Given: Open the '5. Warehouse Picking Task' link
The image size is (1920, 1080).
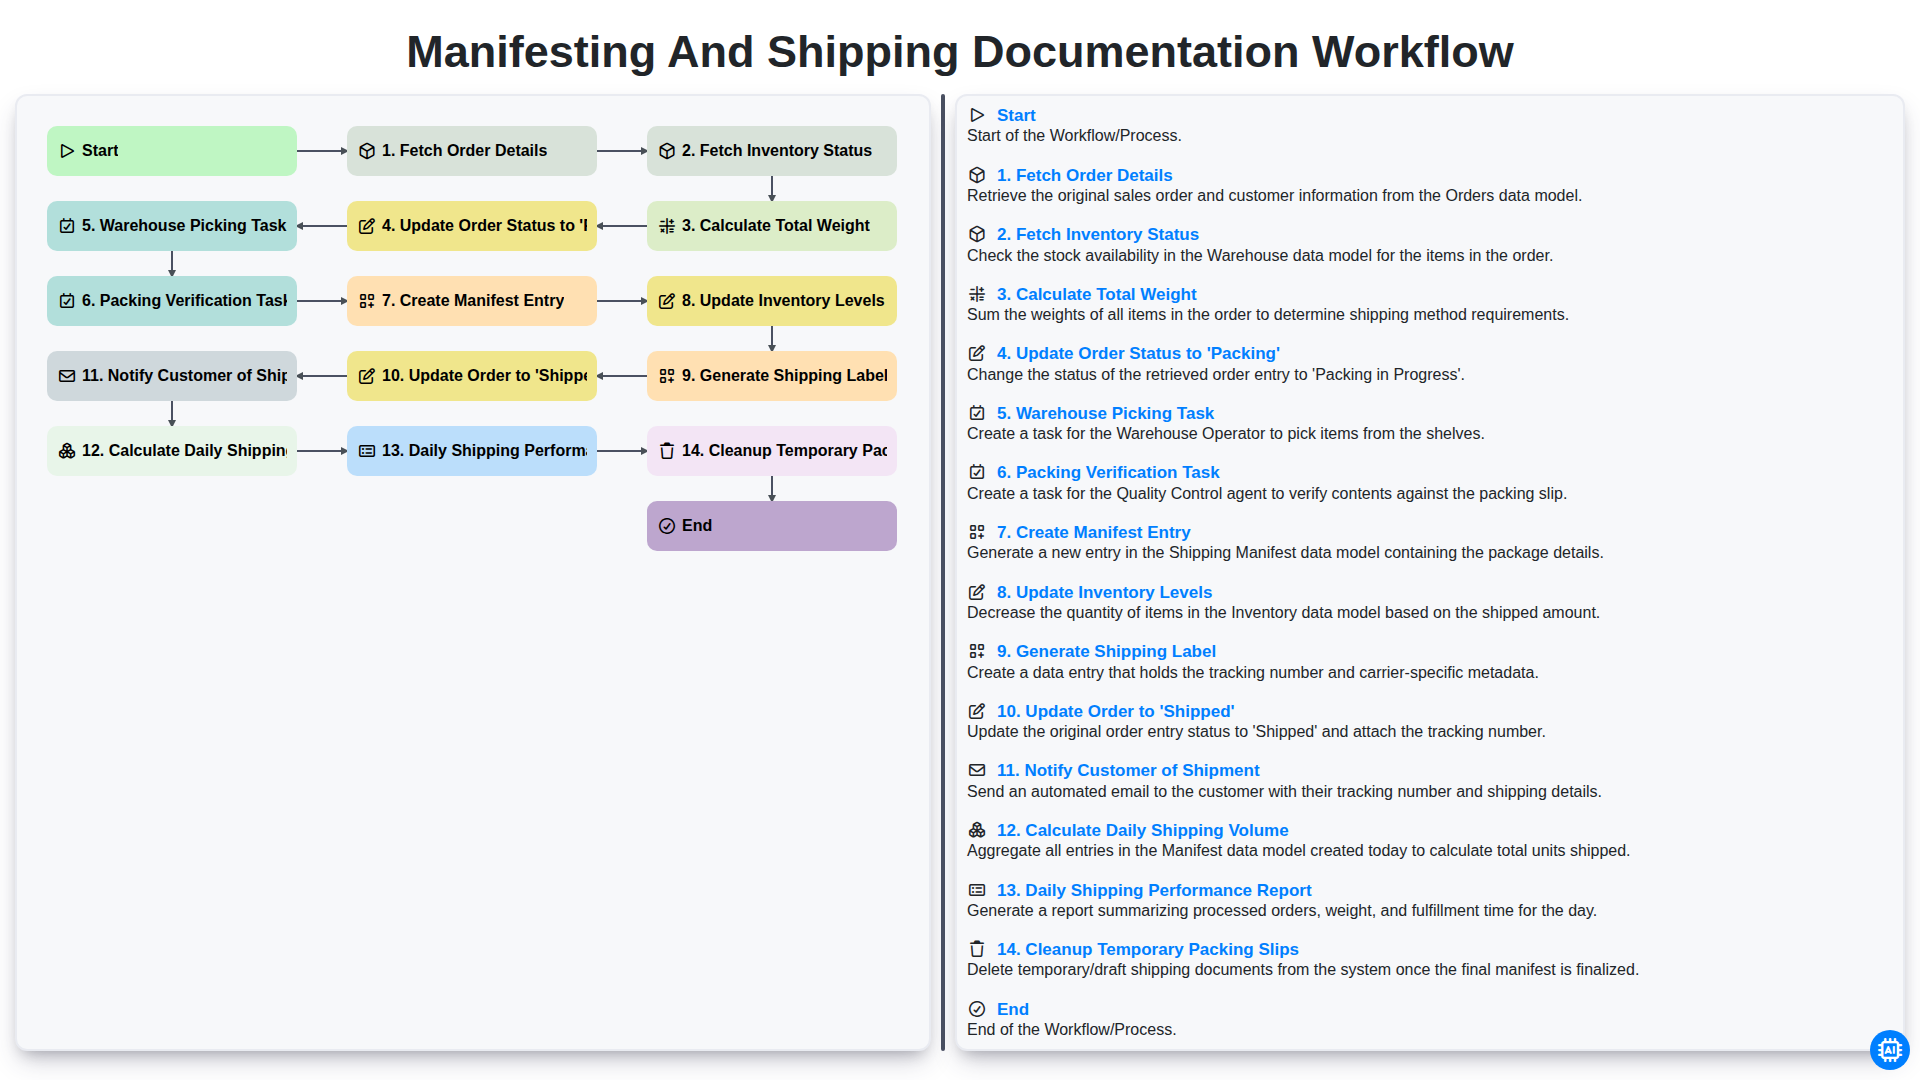Looking at the screenshot, I should click(1105, 413).
